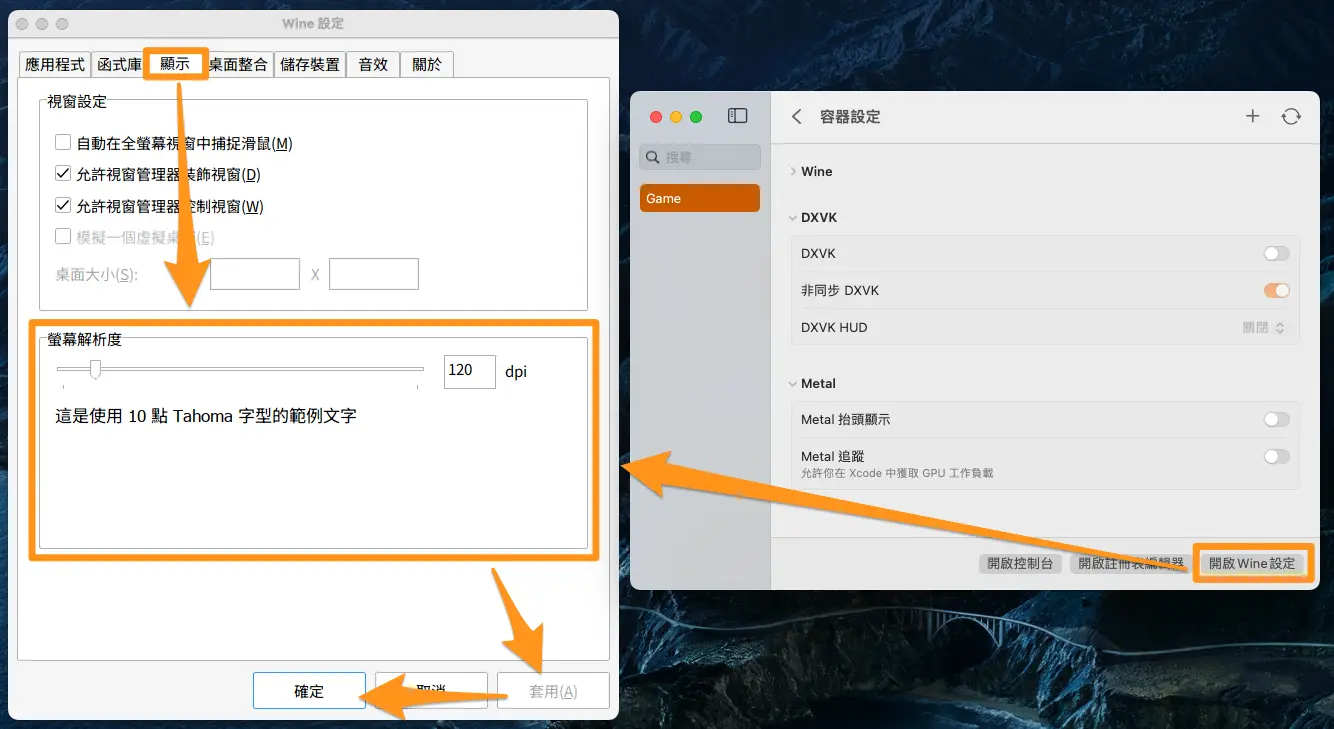Screen dimensions: 1334x729
Task: Click the 套用(A) button
Action: pos(553,691)
